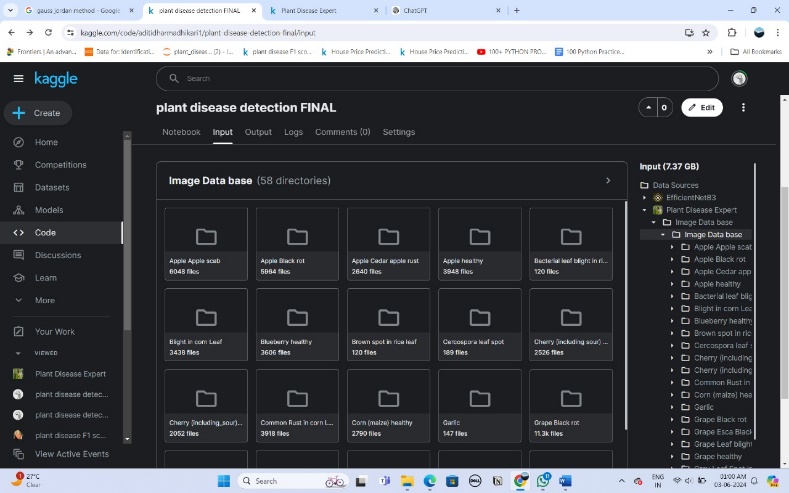Open Competitions trophy icon in sidebar
Image resolution: width=789 pixels, height=493 pixels.
[x=18, y=165]
